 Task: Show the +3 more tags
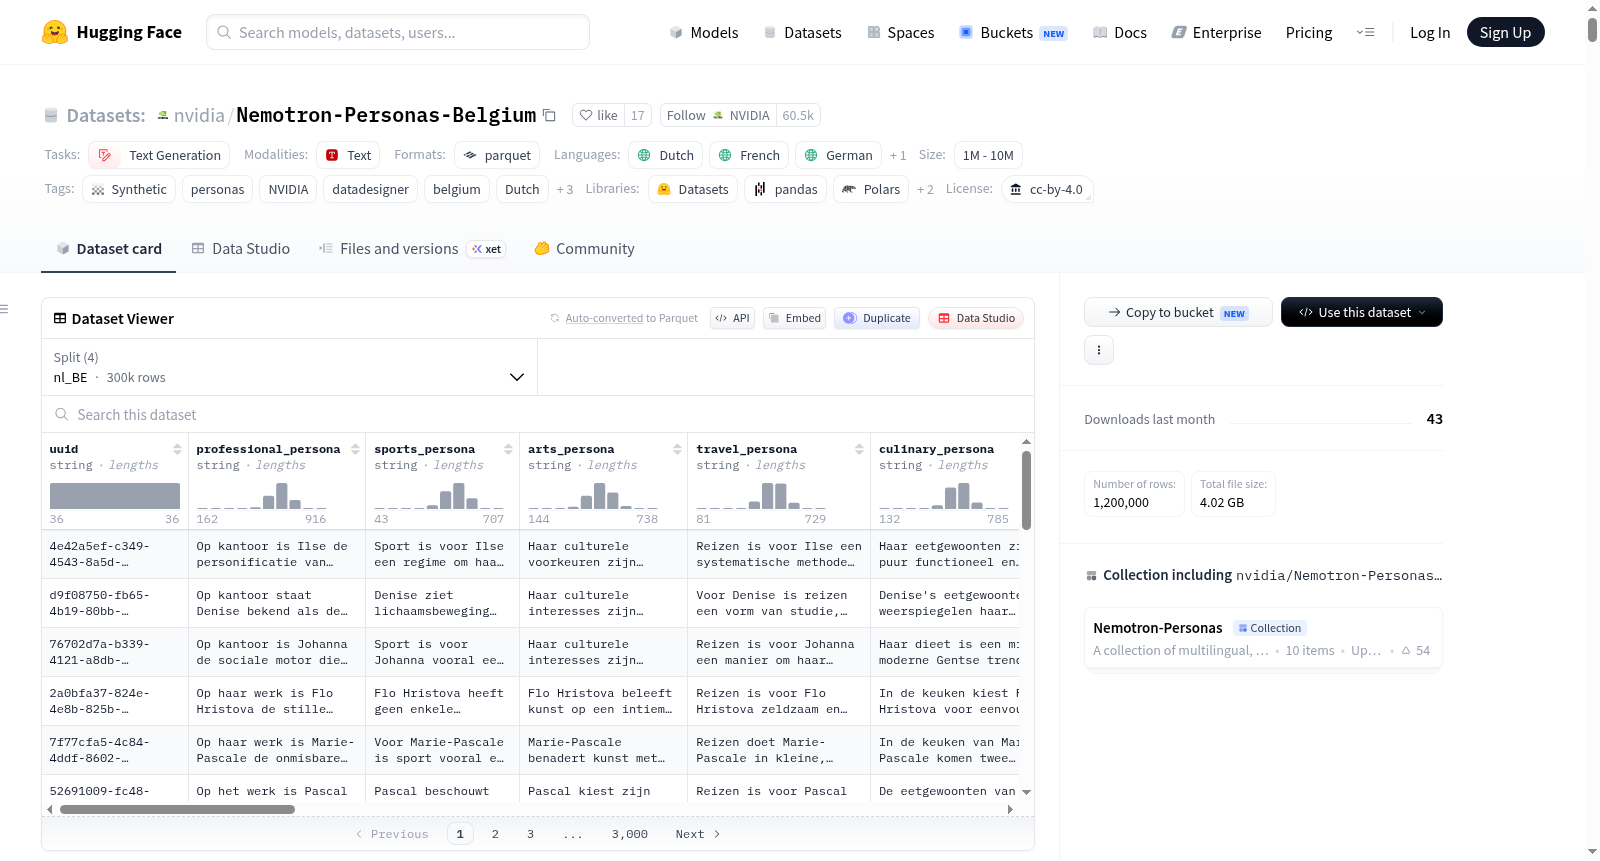[565, 189]
